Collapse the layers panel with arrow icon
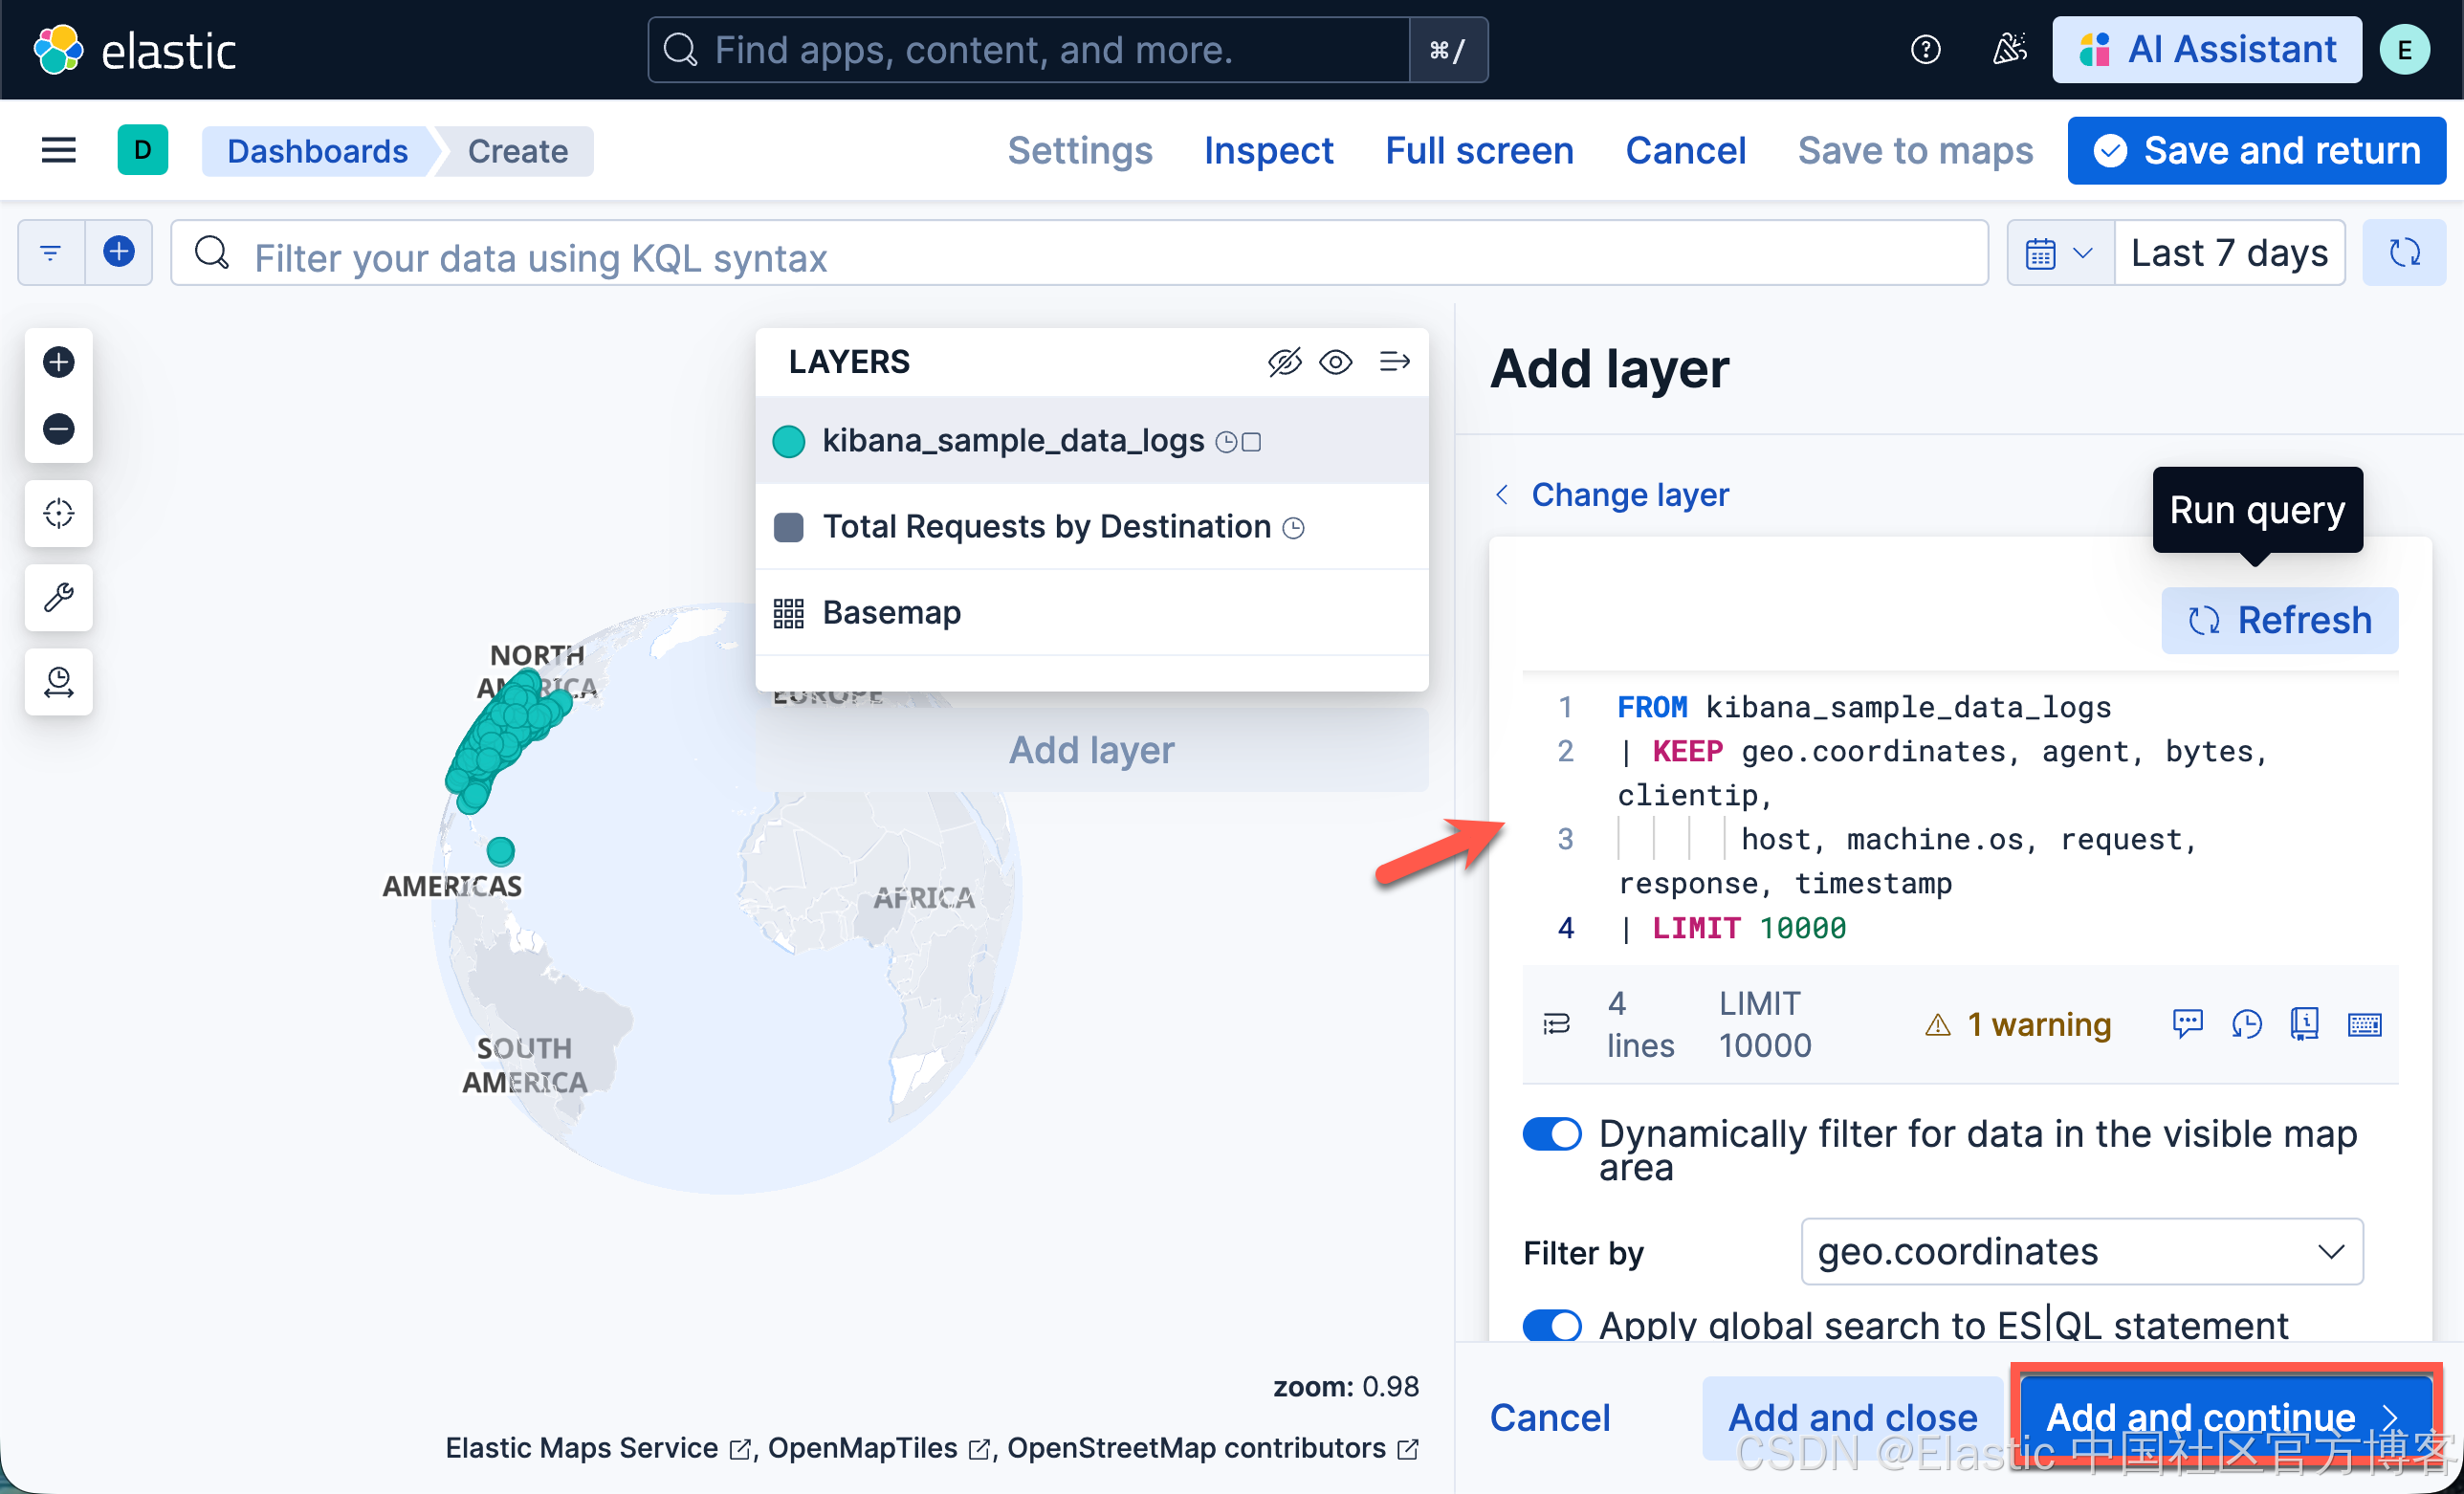2464x1494 pixels. (1394, 361)
